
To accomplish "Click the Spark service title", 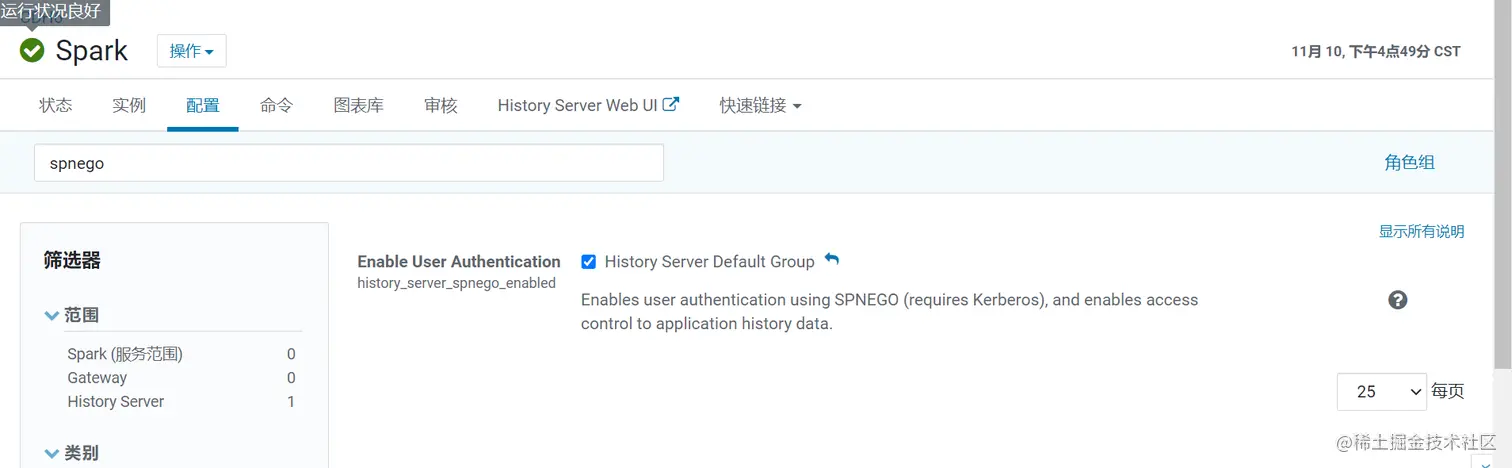I will point(92,51).
